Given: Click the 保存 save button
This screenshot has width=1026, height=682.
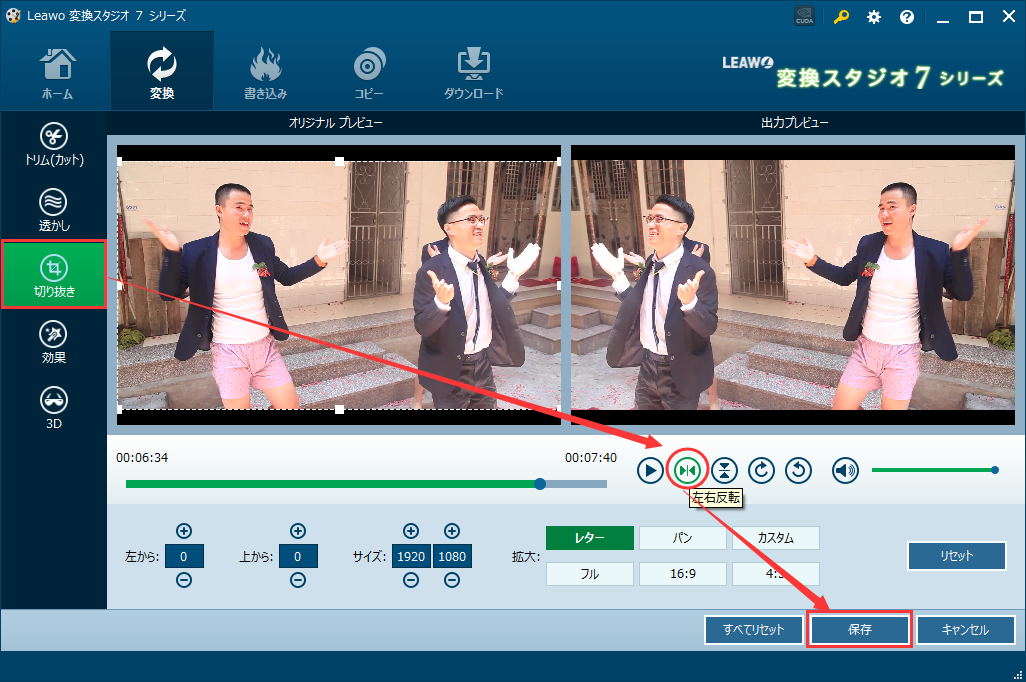Looking at the screenshot, I should coord(859,630).
